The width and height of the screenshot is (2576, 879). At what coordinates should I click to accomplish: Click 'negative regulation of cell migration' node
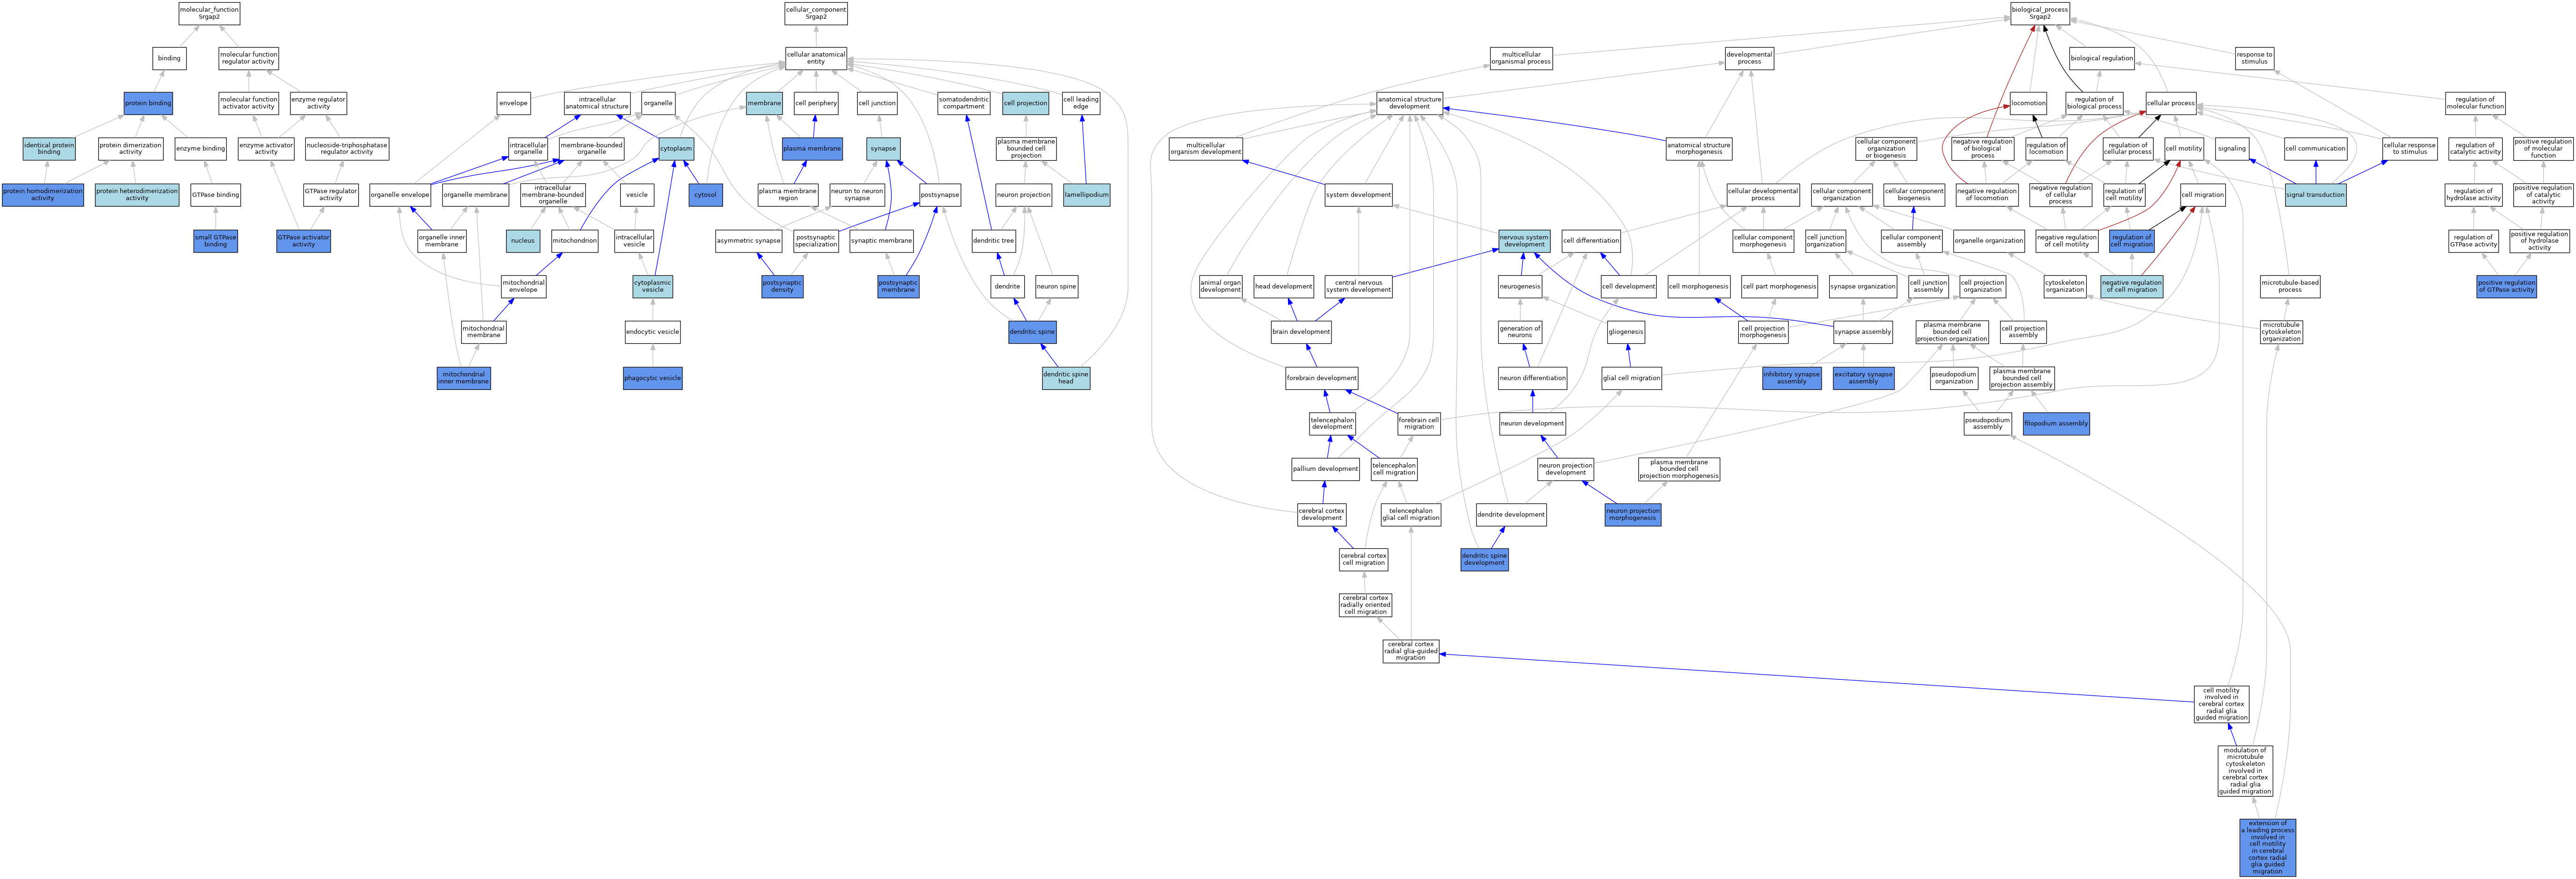click(2131, 287)
